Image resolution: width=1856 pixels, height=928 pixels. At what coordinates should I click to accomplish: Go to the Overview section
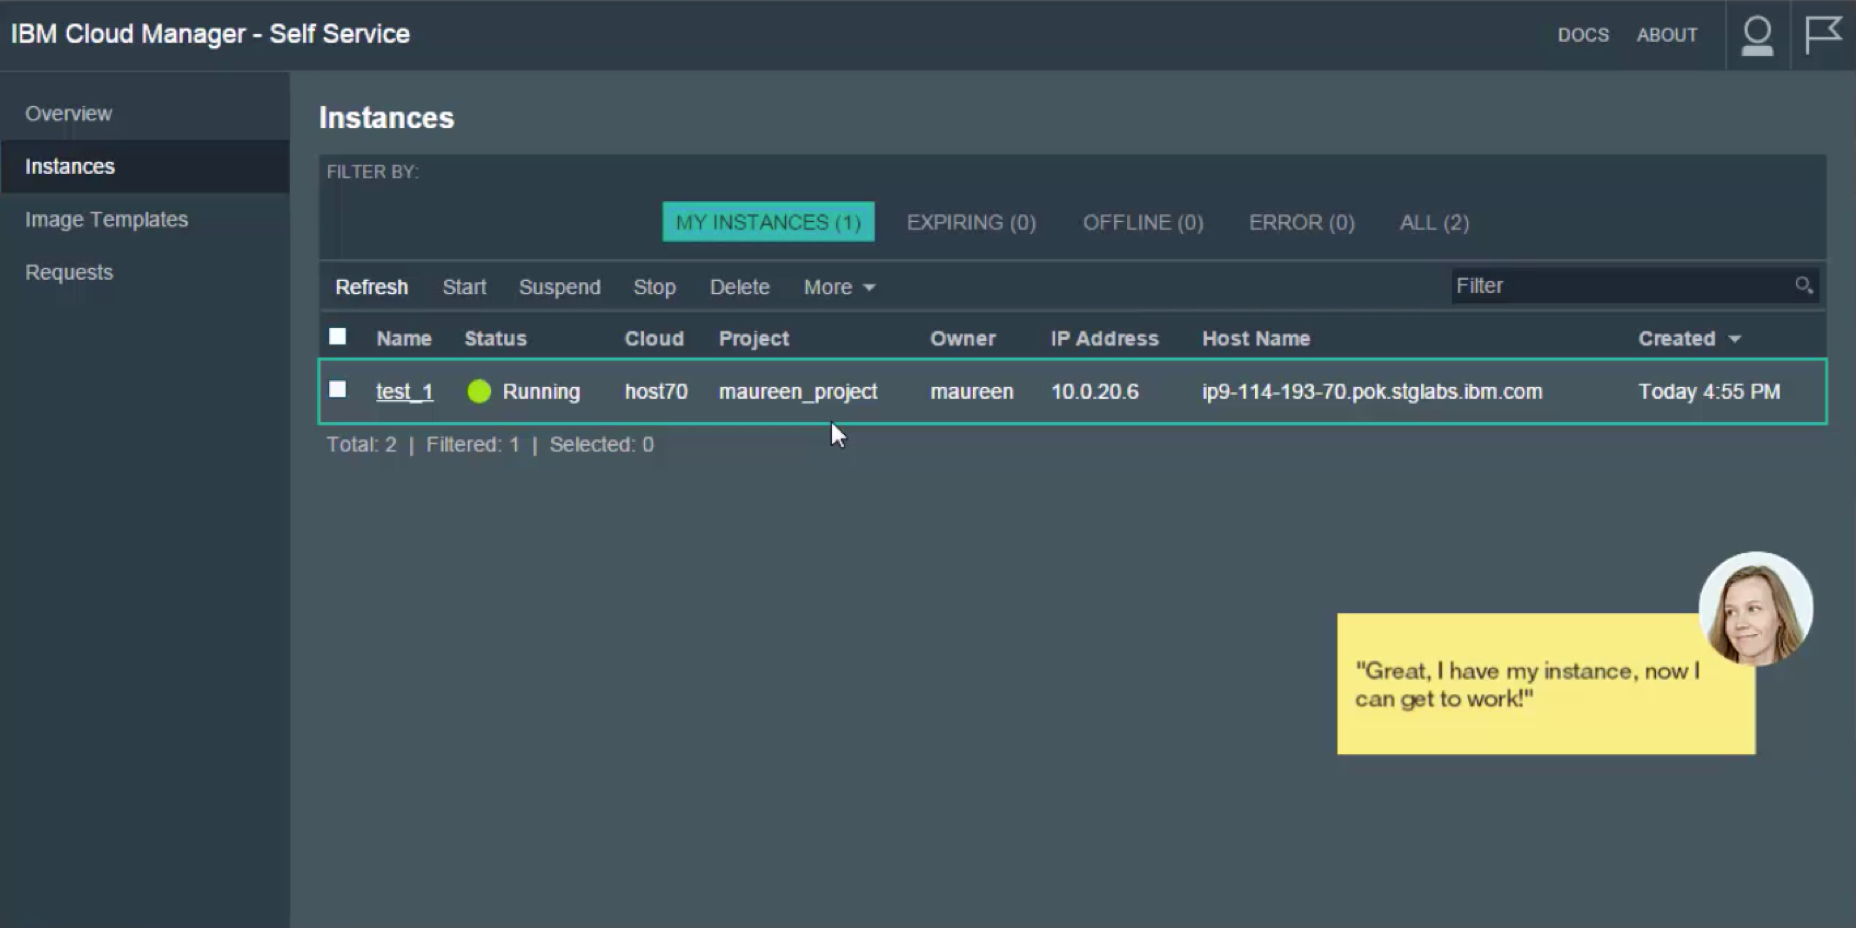click(x=69, y=113)
